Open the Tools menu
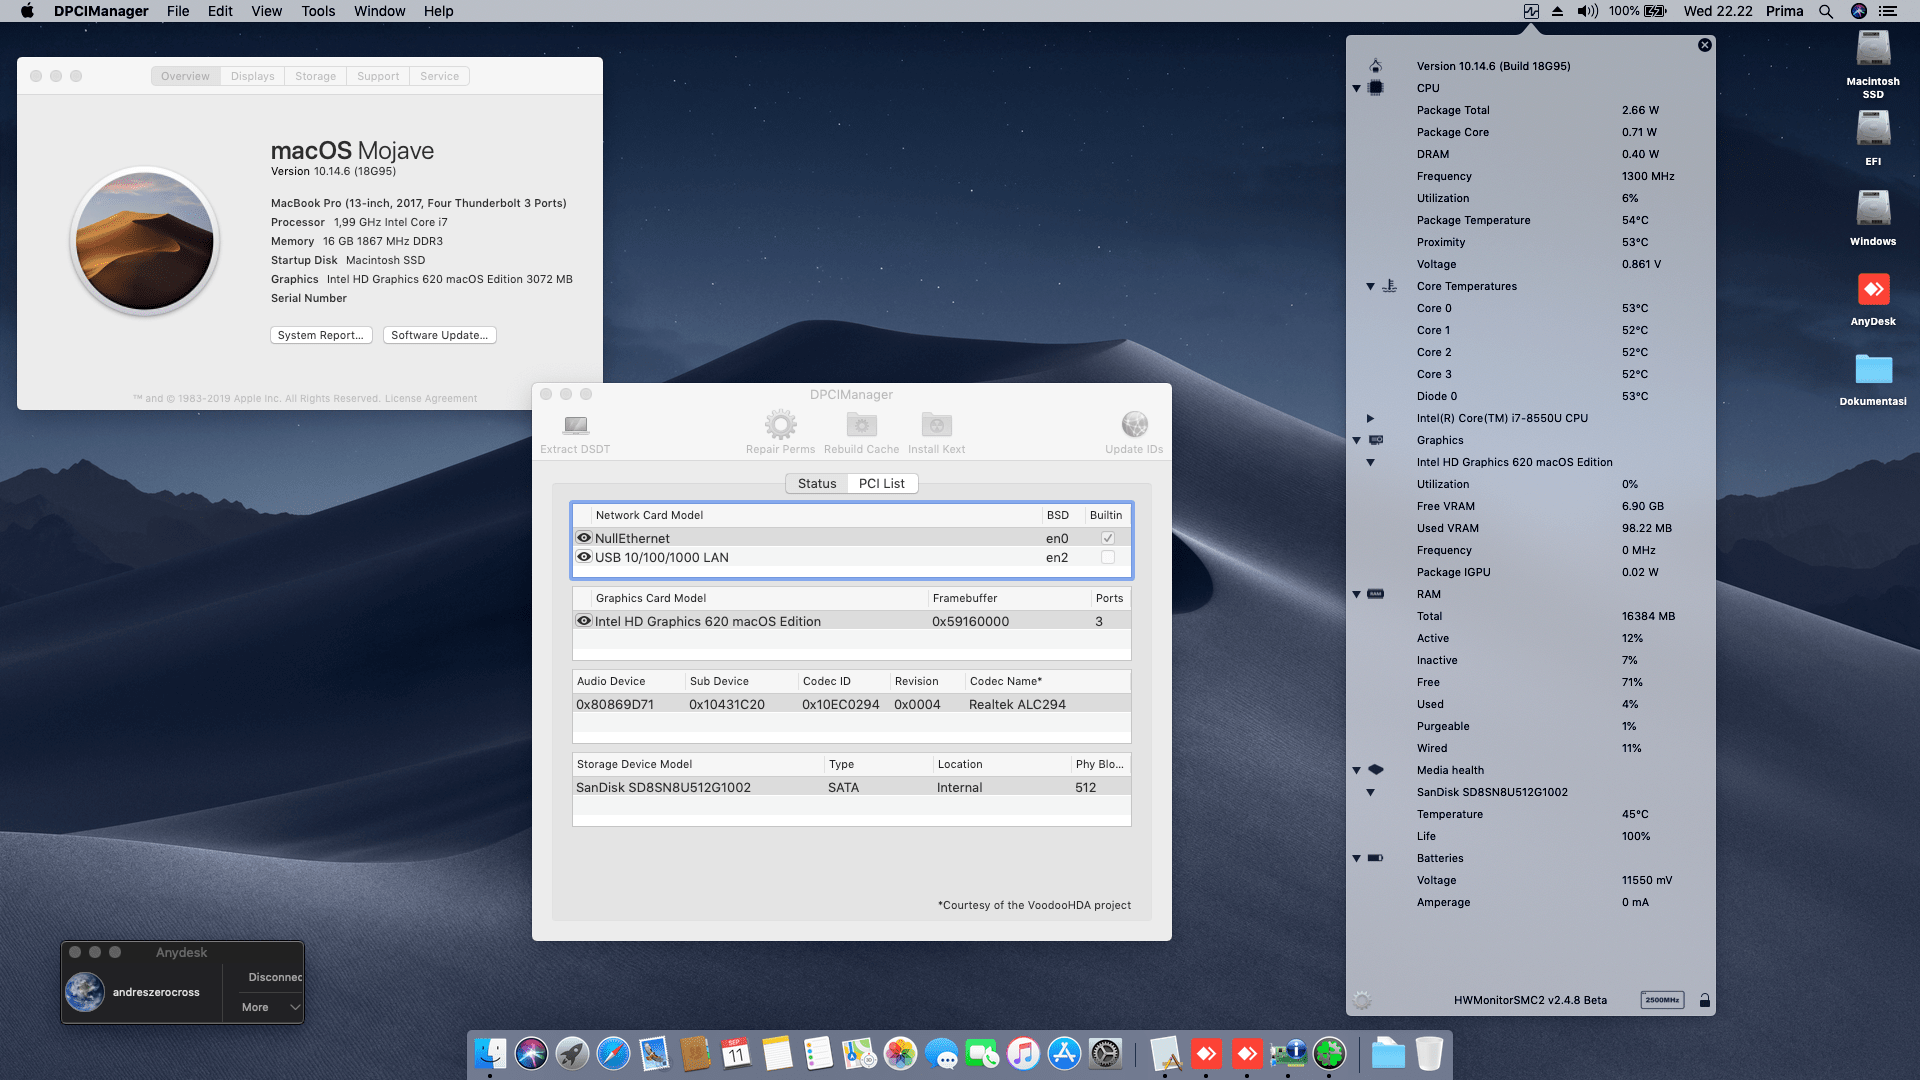This screenshot has width=1920, height=1080. (x=318, y=11)
